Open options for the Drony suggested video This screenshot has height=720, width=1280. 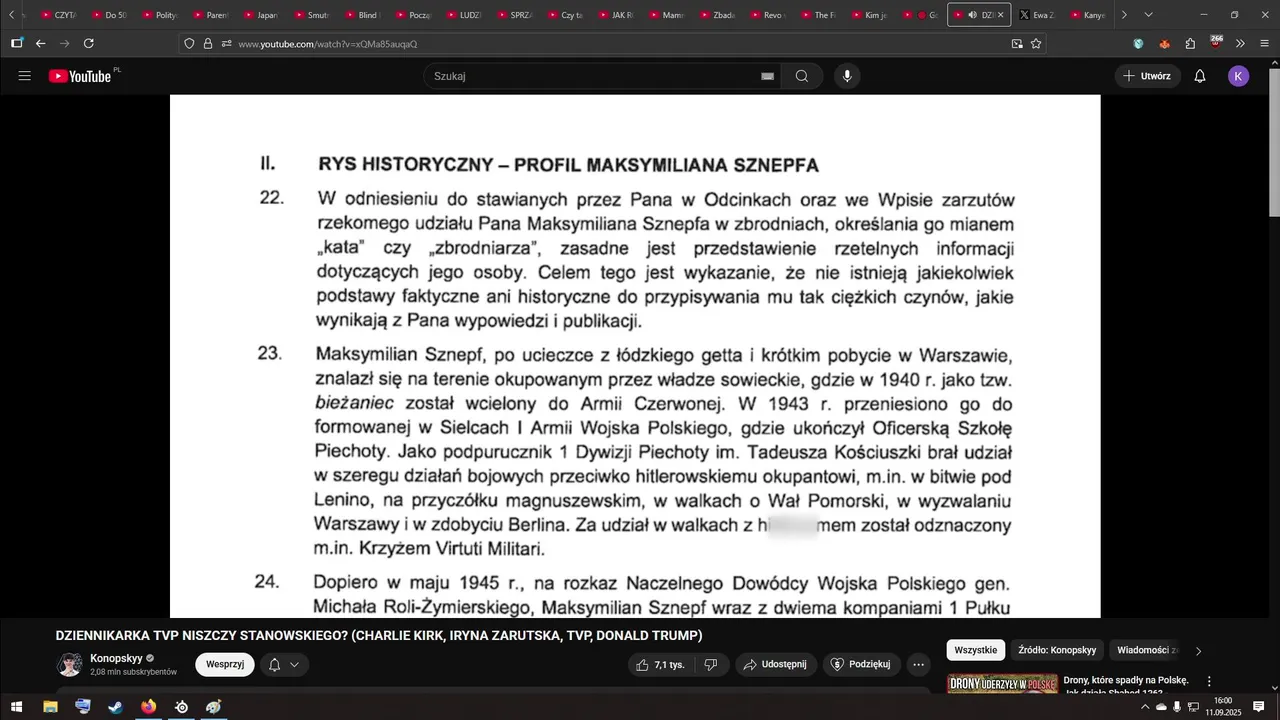pyautogui.click(x=1209, y=682)
